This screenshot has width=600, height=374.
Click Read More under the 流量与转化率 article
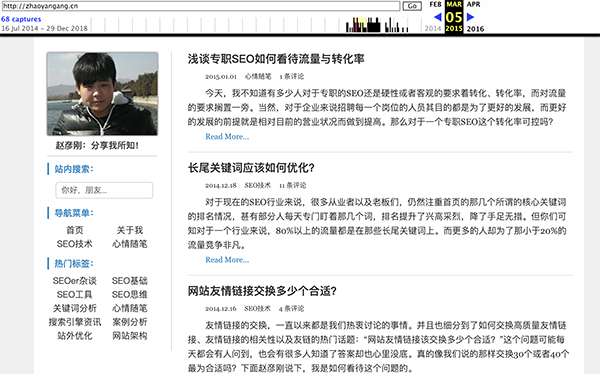[x=227, y=137]
